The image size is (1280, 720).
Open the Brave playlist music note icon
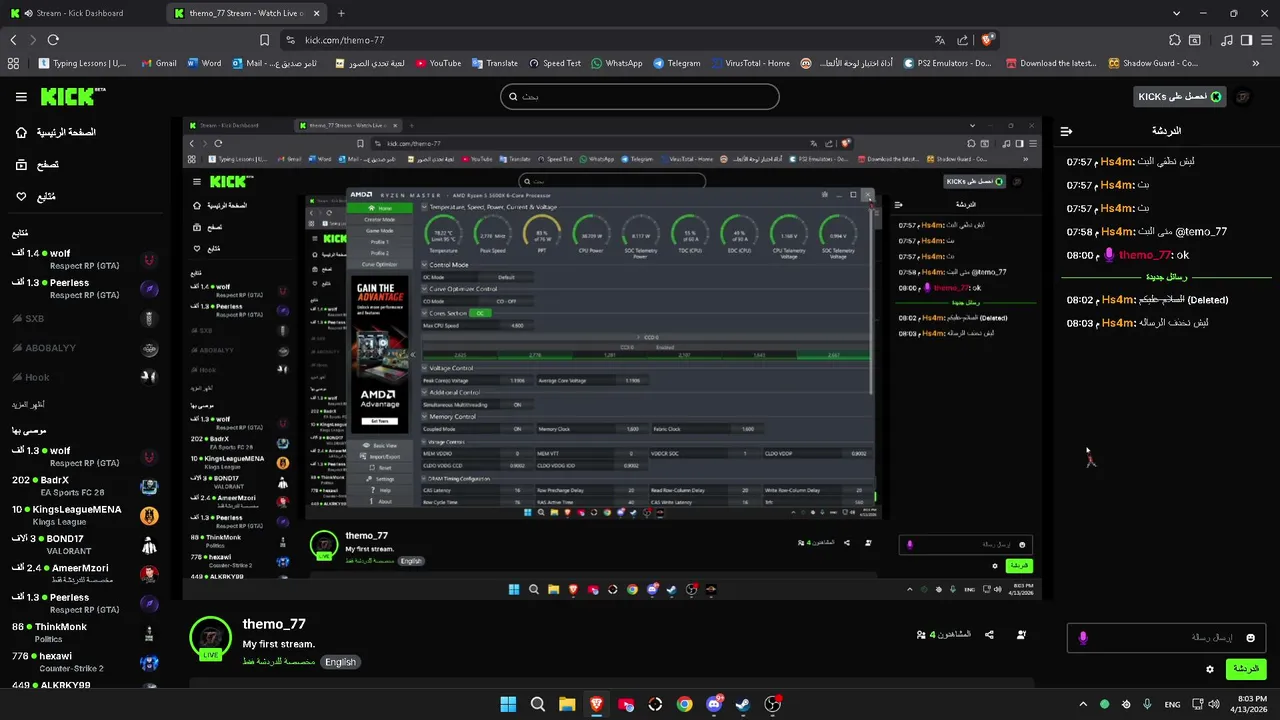point(1227,40)
